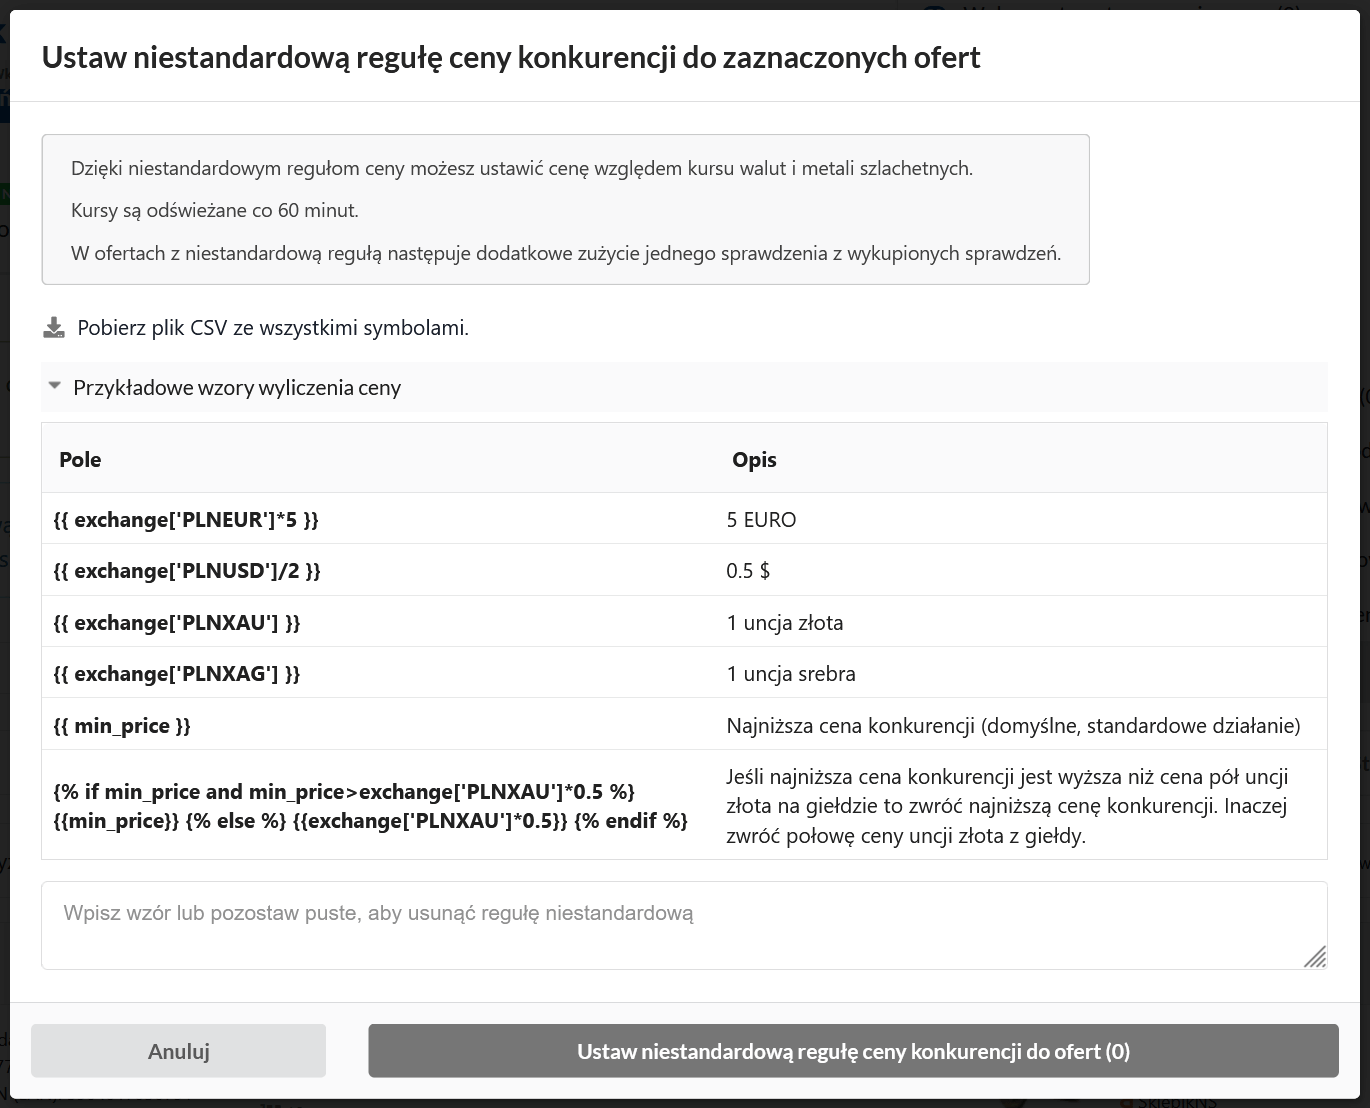This screenshot has height=1108, width=1370.
Task: Click the text area resize handle
Action: coord(1315,957)
